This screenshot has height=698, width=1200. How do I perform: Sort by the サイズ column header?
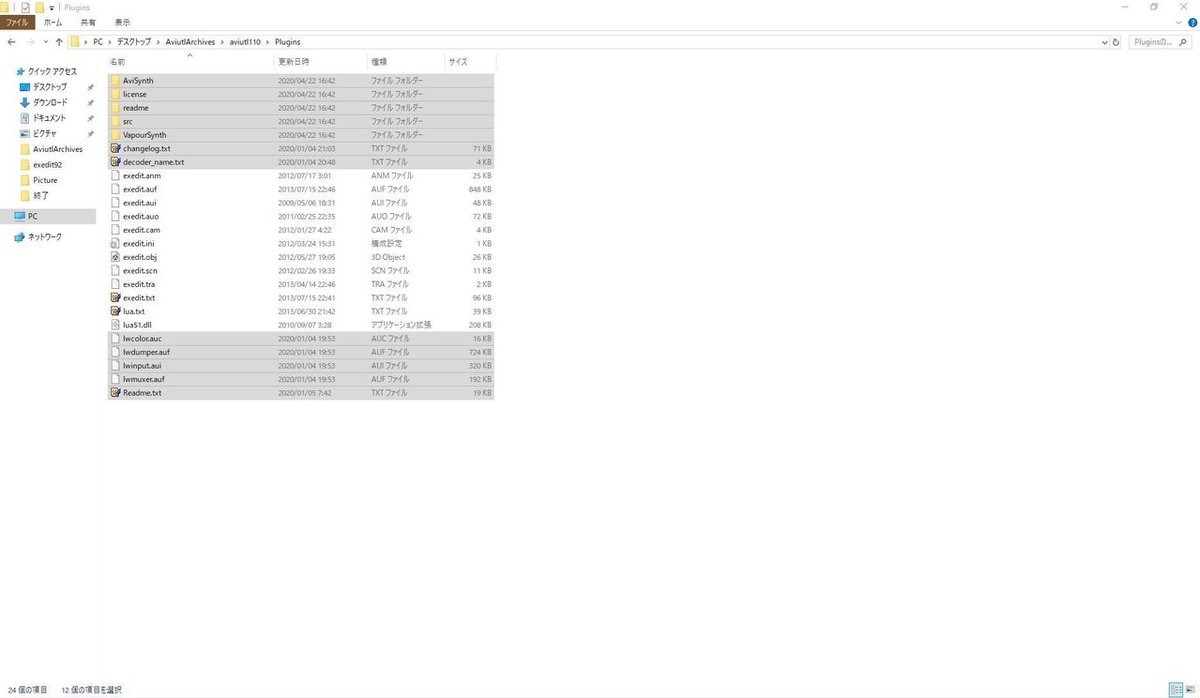click(x=470, y=62)
